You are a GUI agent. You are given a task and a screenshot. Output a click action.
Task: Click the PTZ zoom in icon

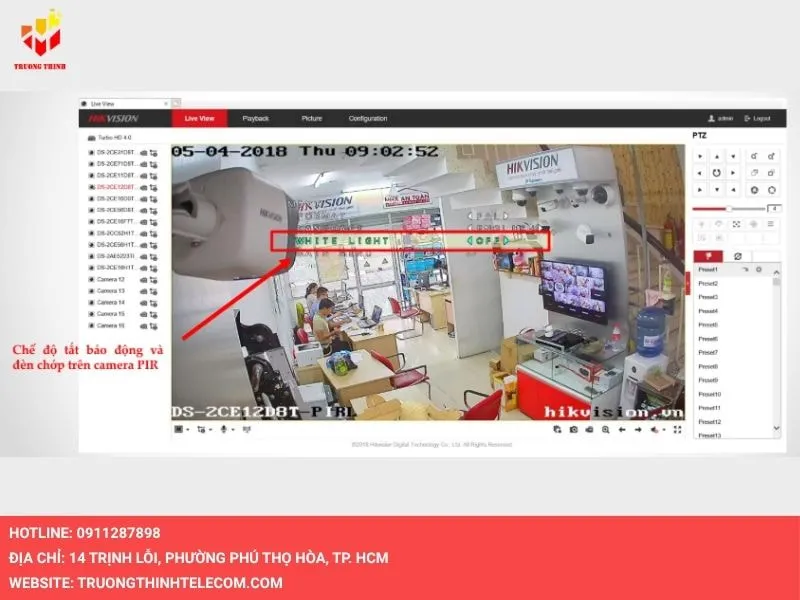(752, 156)
